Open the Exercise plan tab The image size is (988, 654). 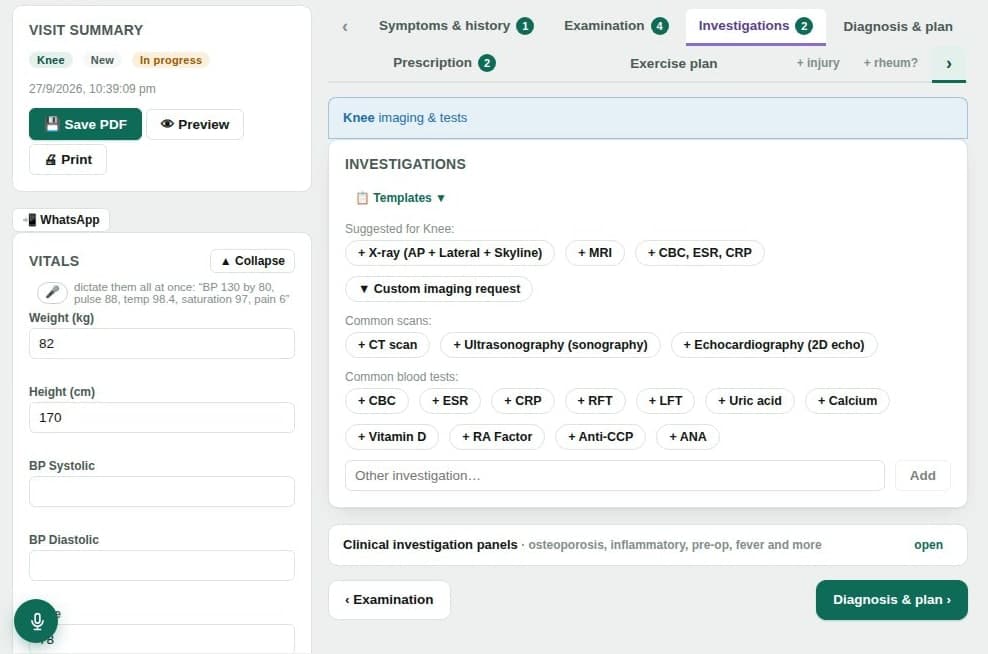coord(674,64)
